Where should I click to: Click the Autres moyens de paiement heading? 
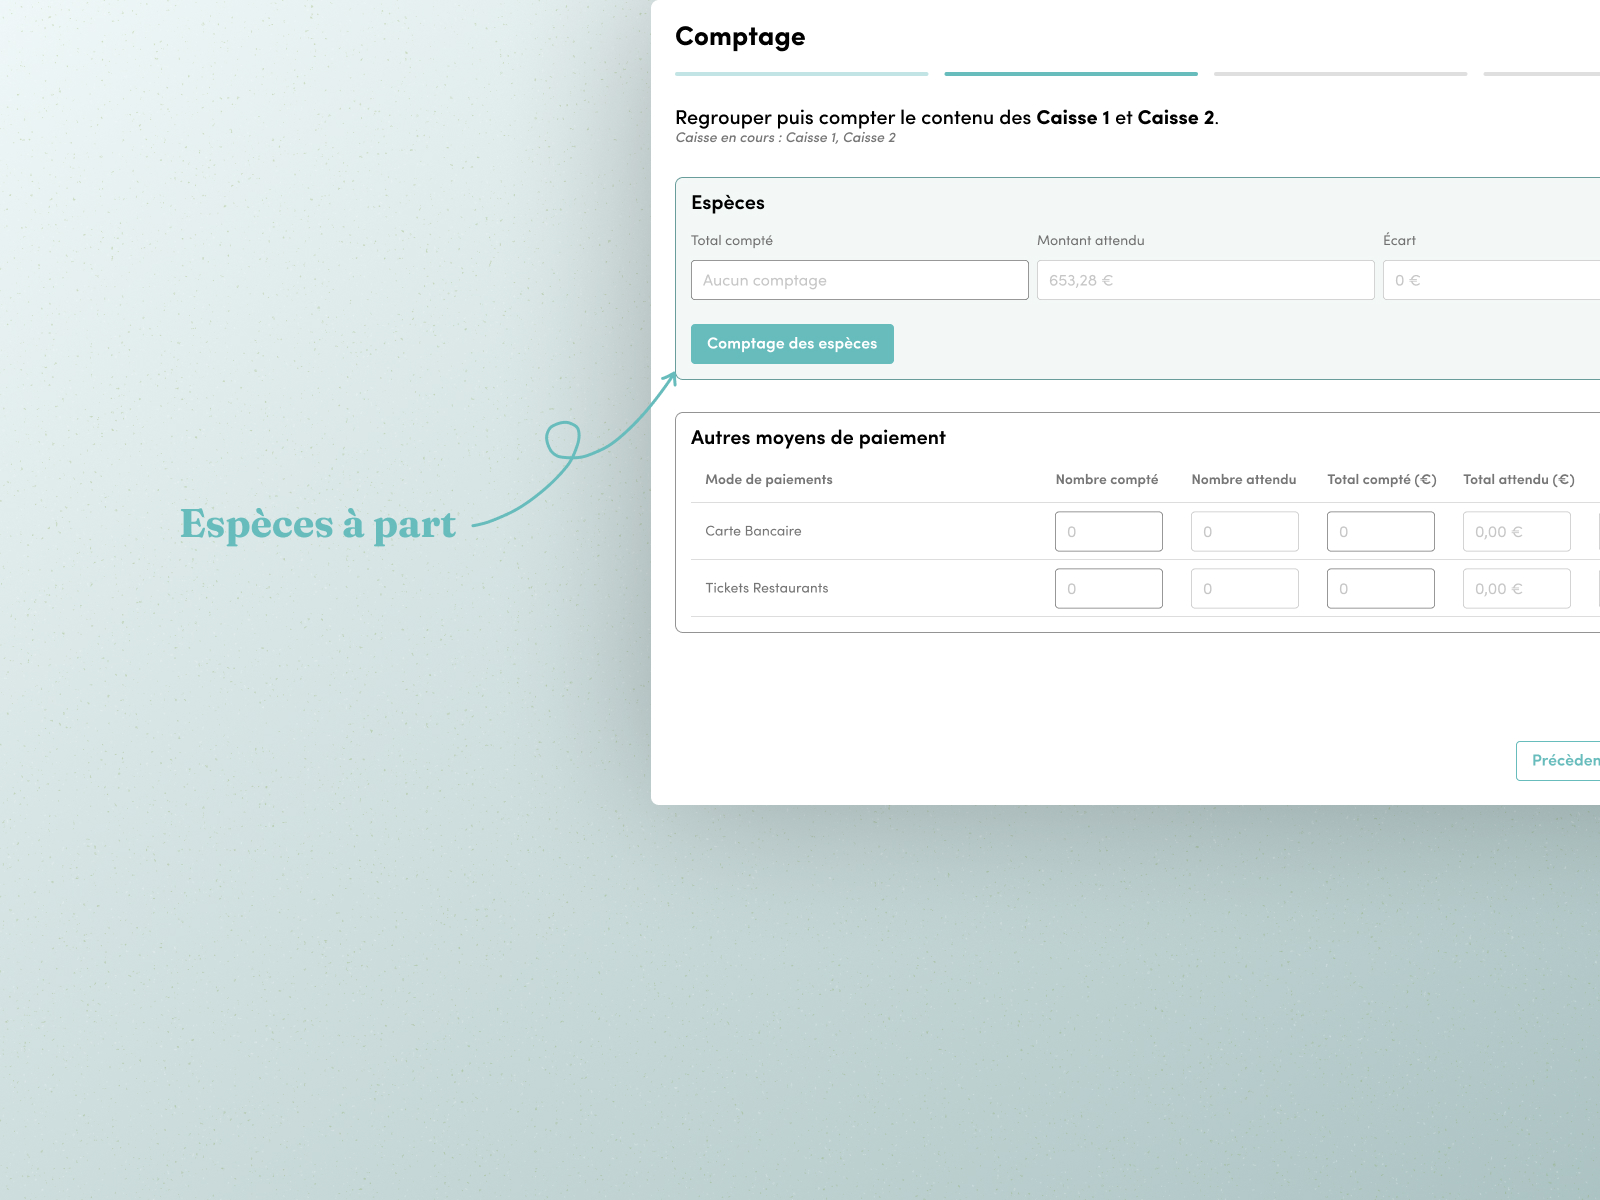818,438
